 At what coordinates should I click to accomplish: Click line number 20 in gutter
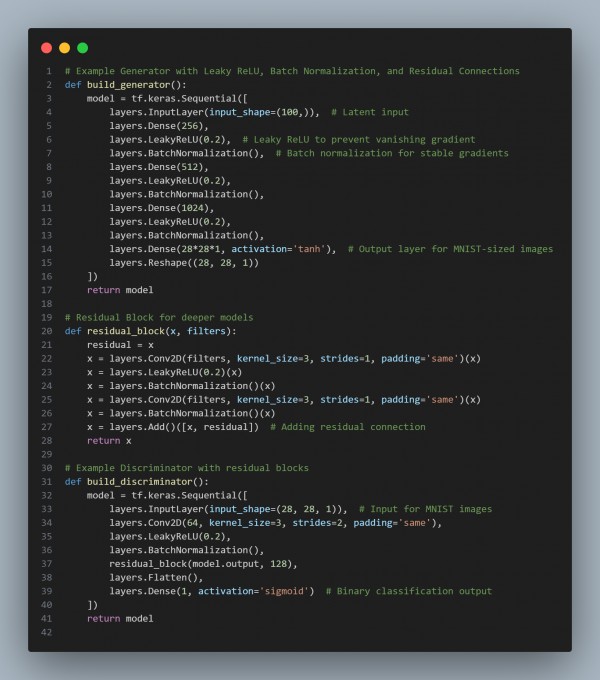(x=46, y=331)
